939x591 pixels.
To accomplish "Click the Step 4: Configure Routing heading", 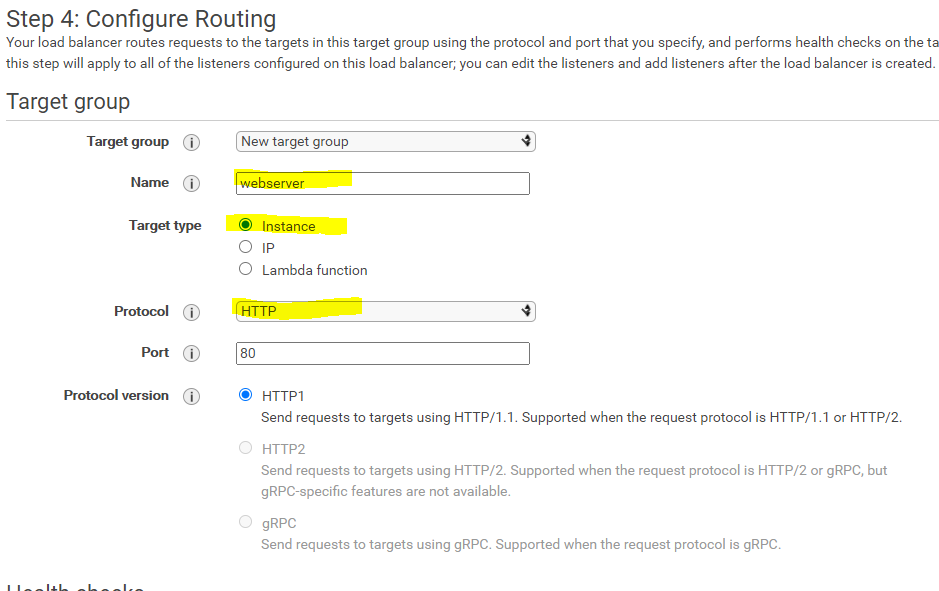I will pyautogui.click(x=141, y=18).
